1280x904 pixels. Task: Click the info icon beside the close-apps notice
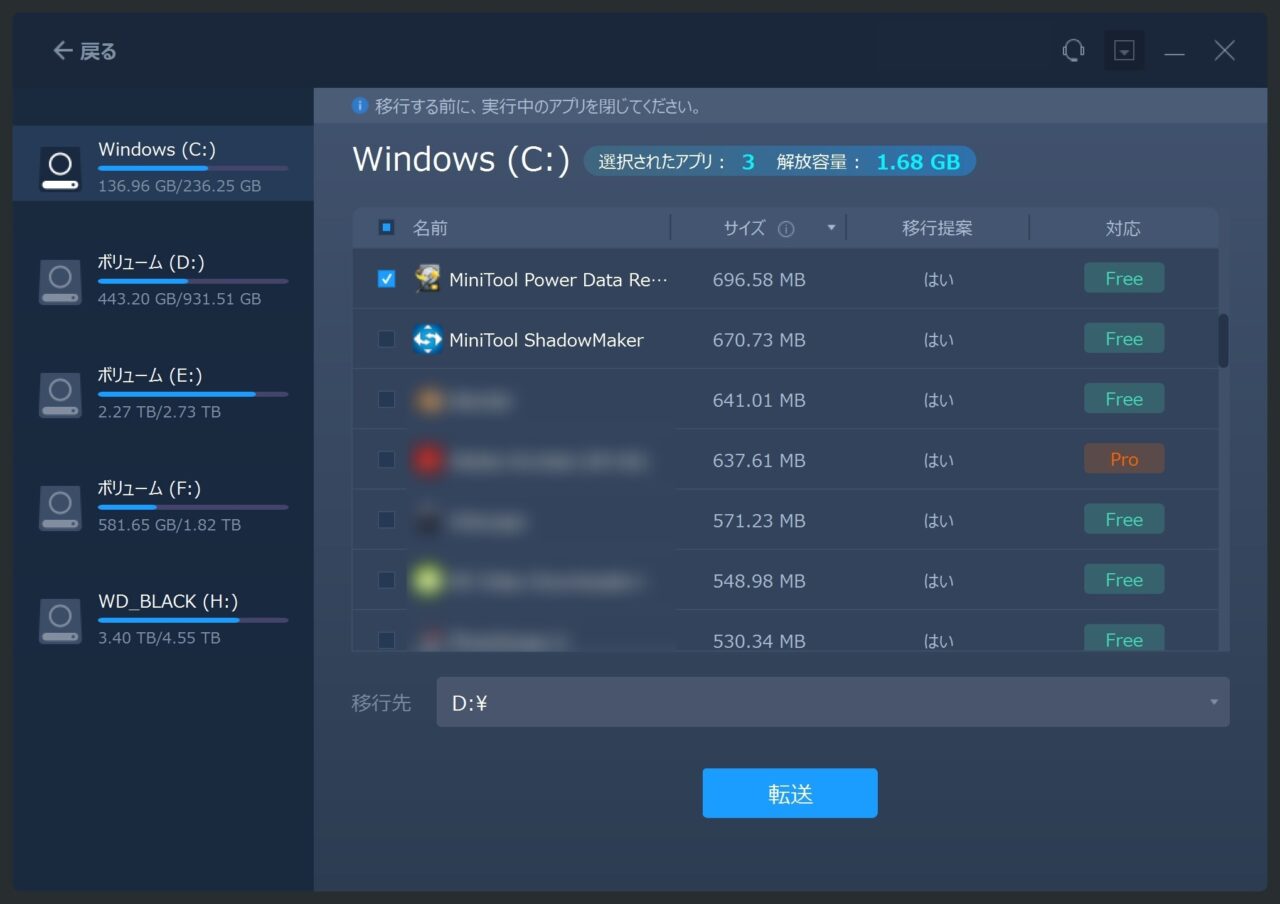(x=360, y=105)
